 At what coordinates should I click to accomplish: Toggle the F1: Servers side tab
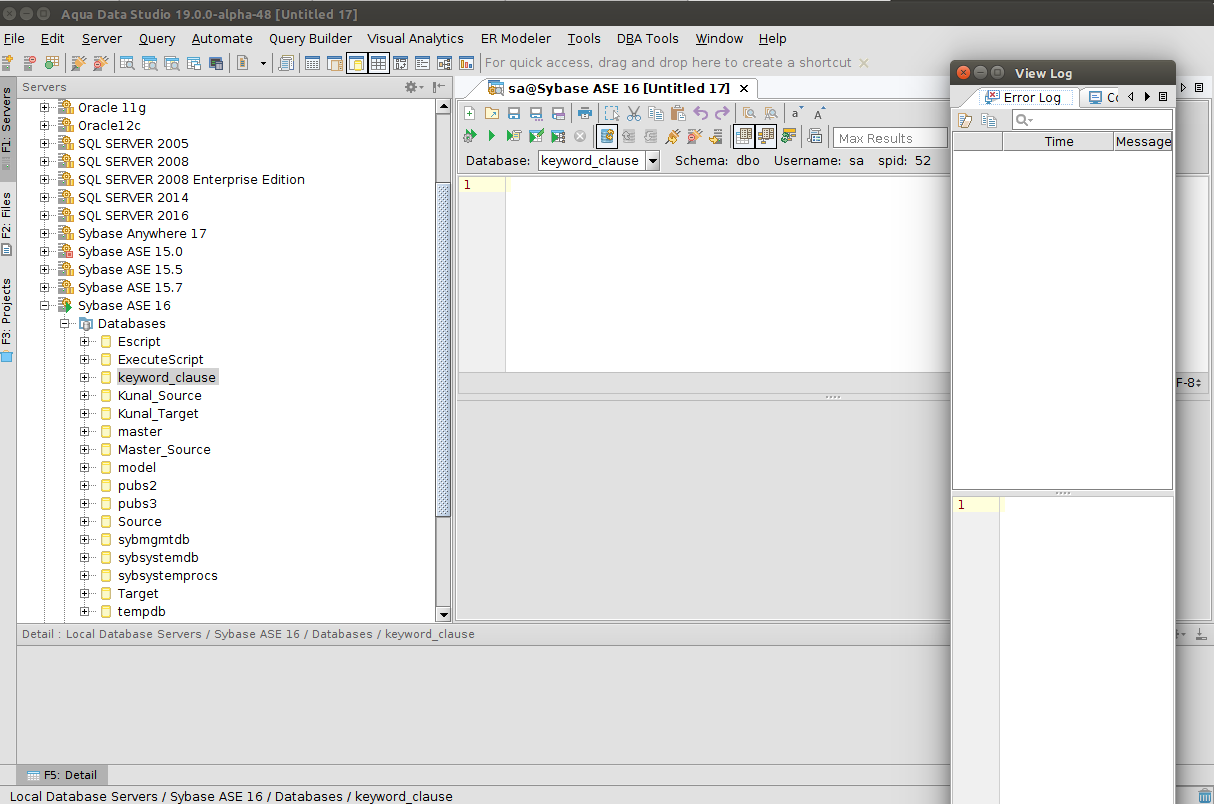pos(7,127)
